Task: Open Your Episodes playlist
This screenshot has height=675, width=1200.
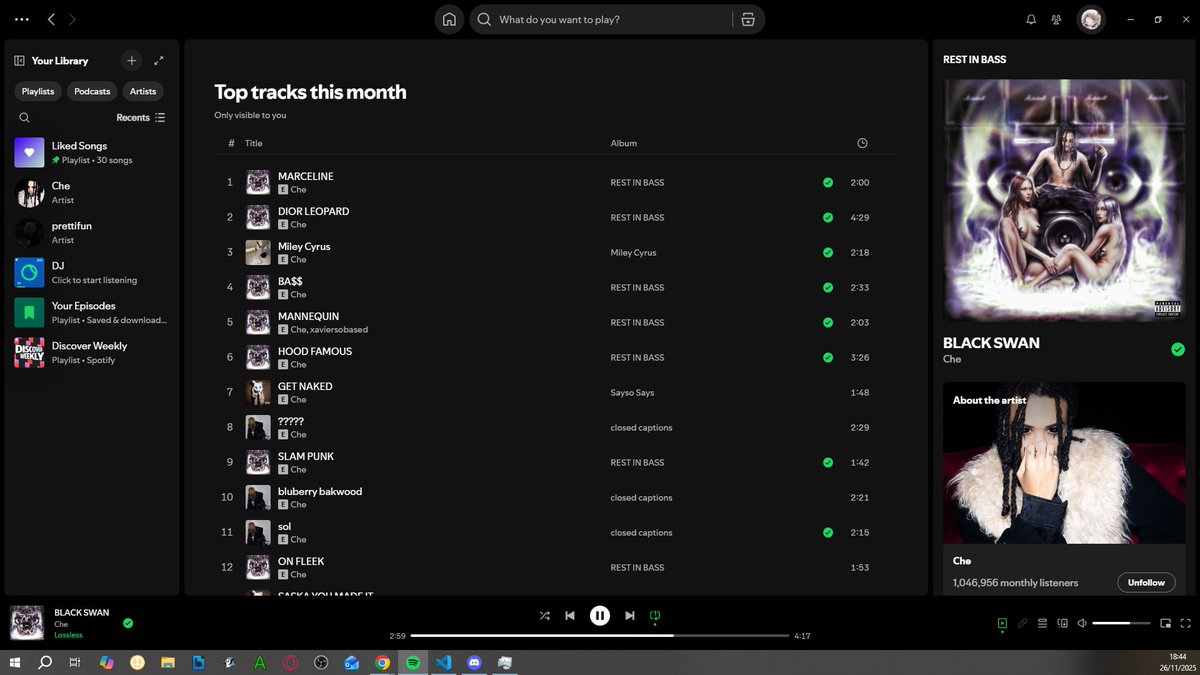Action: coord(92,313)
